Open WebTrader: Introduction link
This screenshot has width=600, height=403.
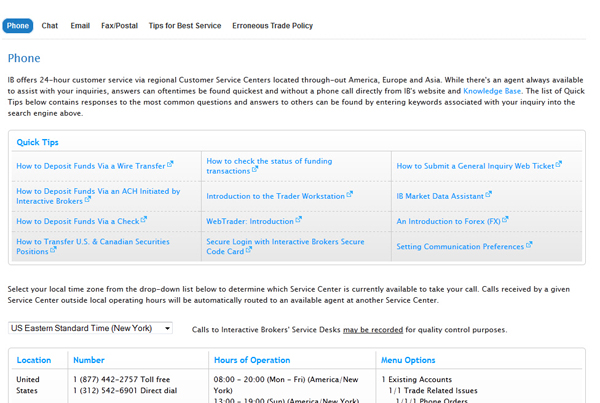pyautogui.click(x=250, y=221)
